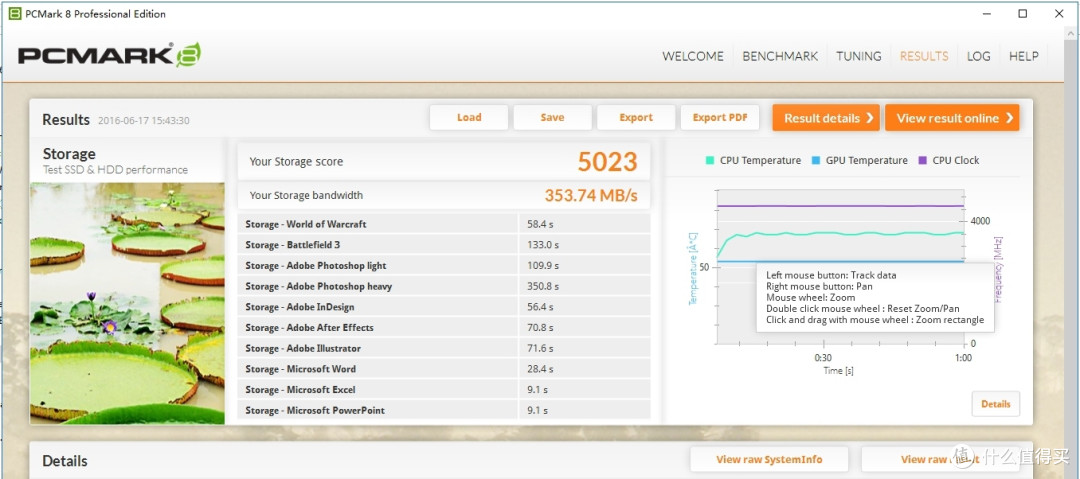Viewport: 1080px width, 479px height.
Task: Open the TUNING tab
Action: (859, 57)
